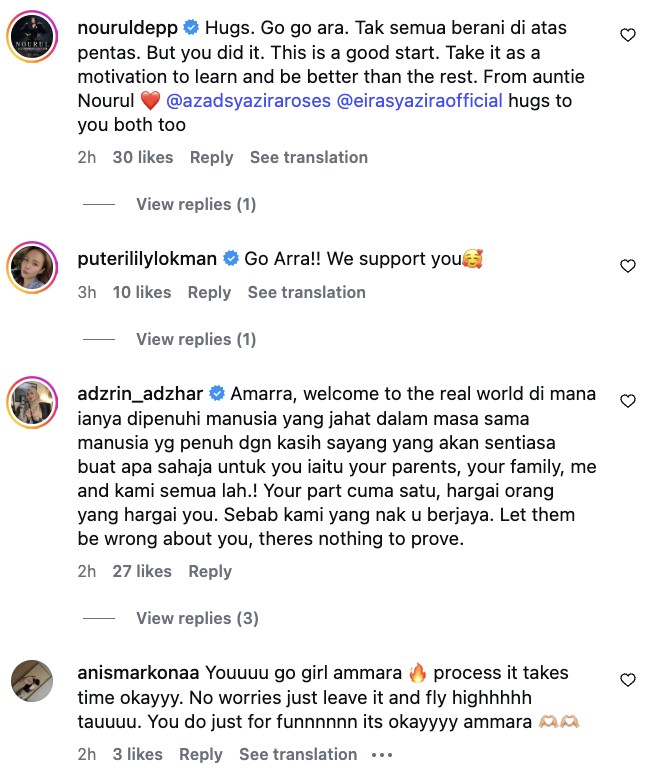652x782 pixels.
Task: Expand View replies (1) under nouruldepp's comment
Action: 196,204
